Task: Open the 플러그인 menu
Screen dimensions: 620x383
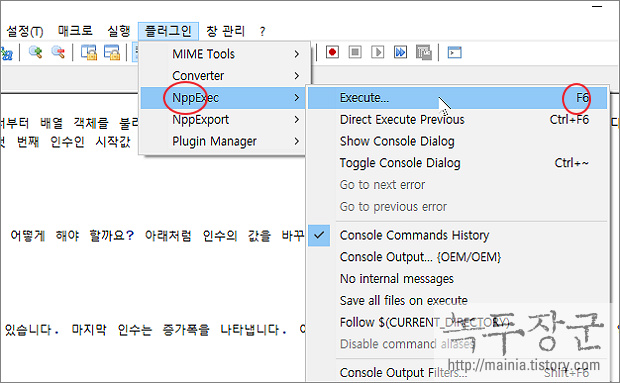Action: pos(168,31)
